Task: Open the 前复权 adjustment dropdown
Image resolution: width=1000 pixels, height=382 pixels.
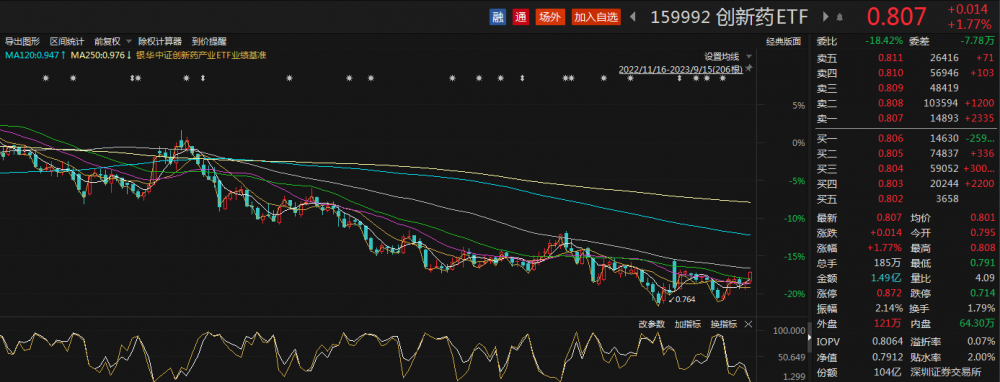Action: tap(112, 41)
